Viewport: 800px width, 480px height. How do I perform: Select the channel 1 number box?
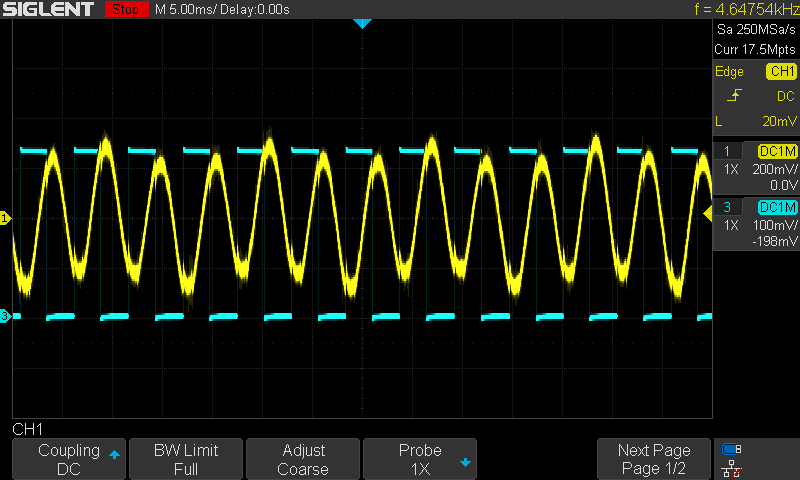727,151
